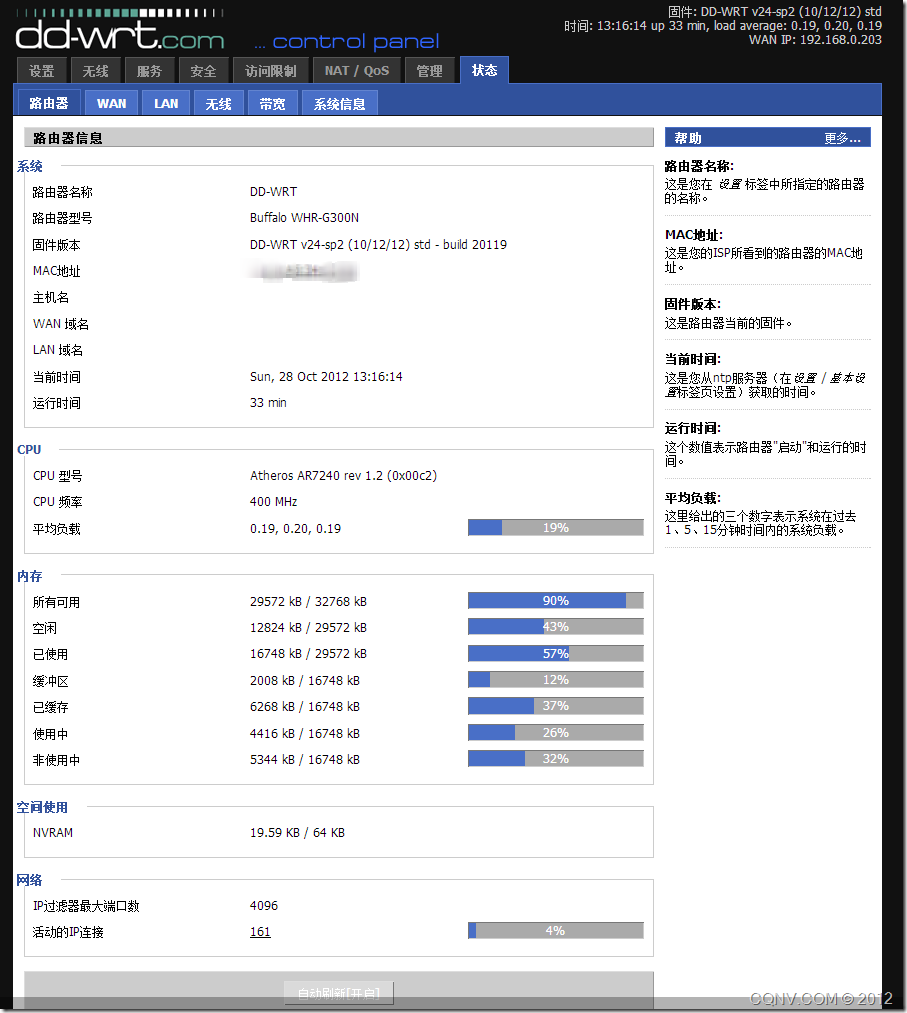Switch to the 服务 tab

coord(149,70)
